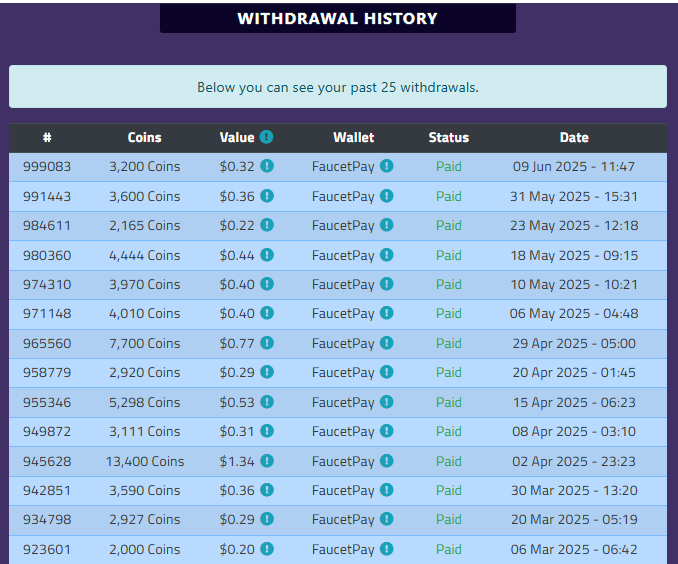The width and height of the screenshot is (678, 564).
Task: Click Paid status in row 942851
Action: [x=448, y=490]
